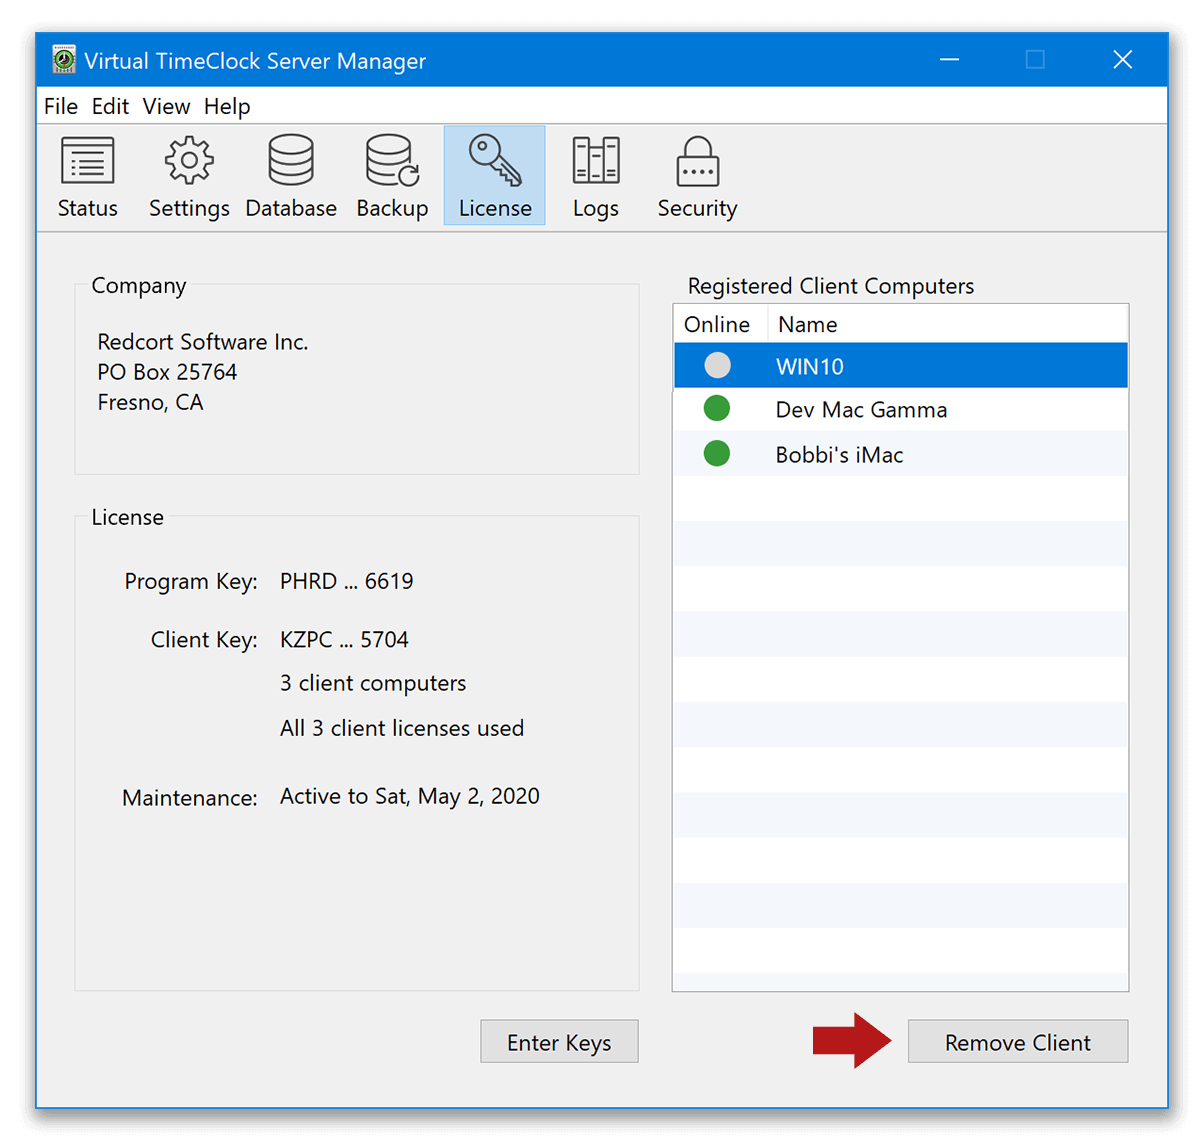Click the online indicator for WIN10
The height and width of the screenshot is (1143, 1204).
pos(716,364)
